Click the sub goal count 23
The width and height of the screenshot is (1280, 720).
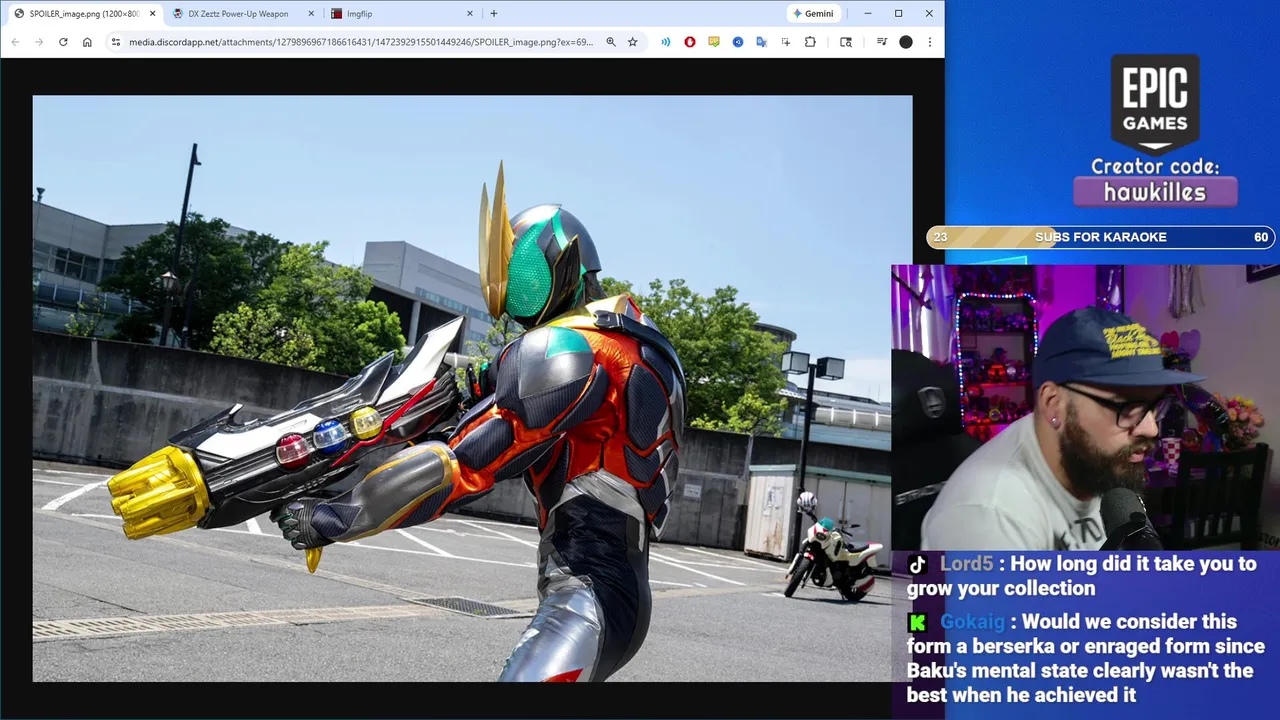click(940, 237)
